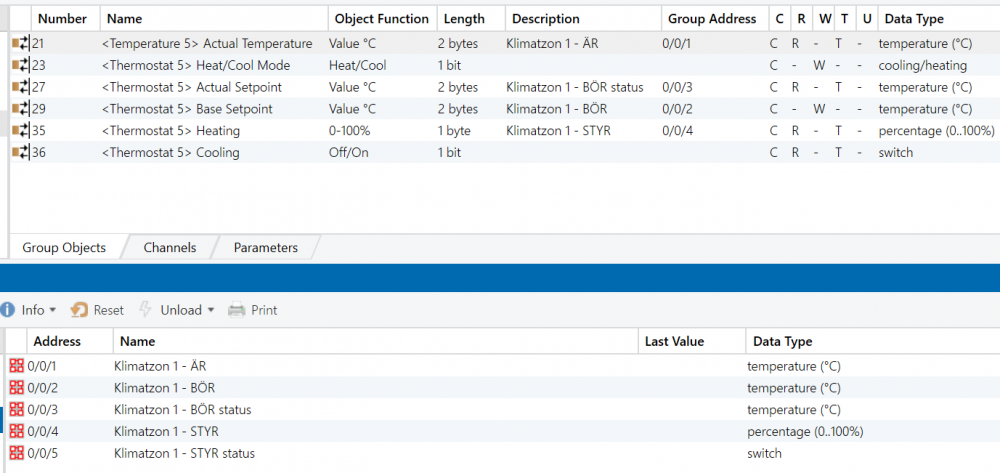The height and width of the screenshot is (473, 1000).
Task: Click group object icon for Cooling row 36
Action: (x=20, y=153)
